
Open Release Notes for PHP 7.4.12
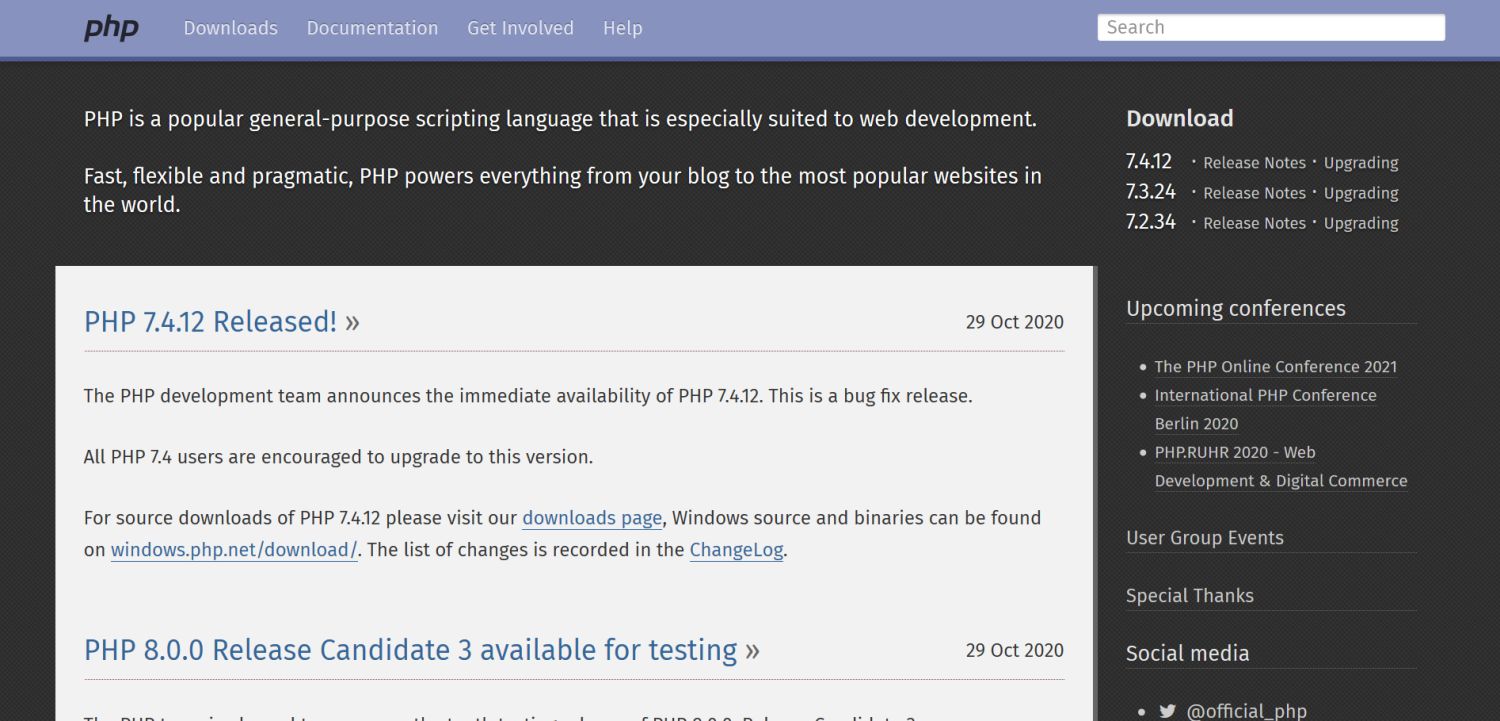(1255, 162)
